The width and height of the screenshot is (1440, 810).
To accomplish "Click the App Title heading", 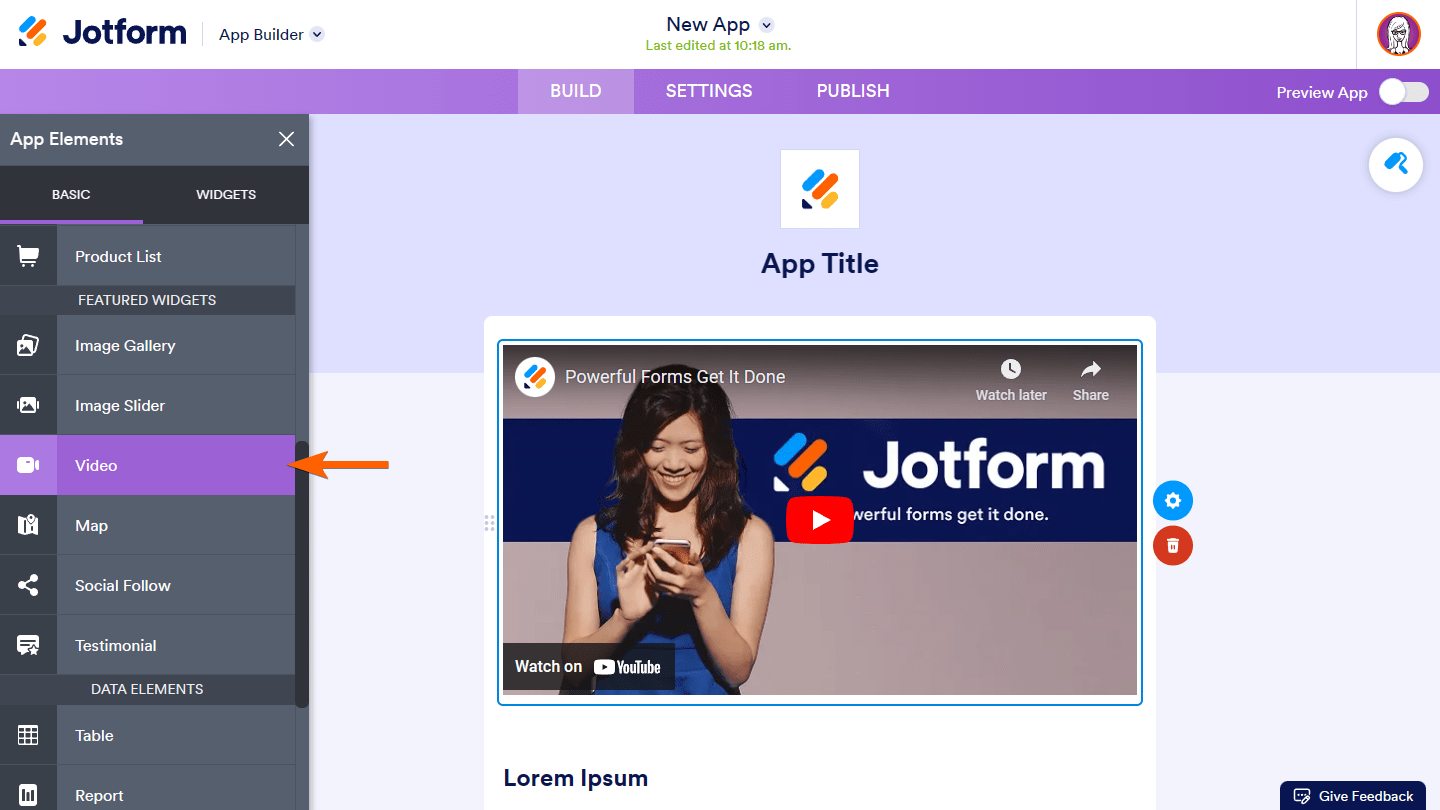I will 820,264.
